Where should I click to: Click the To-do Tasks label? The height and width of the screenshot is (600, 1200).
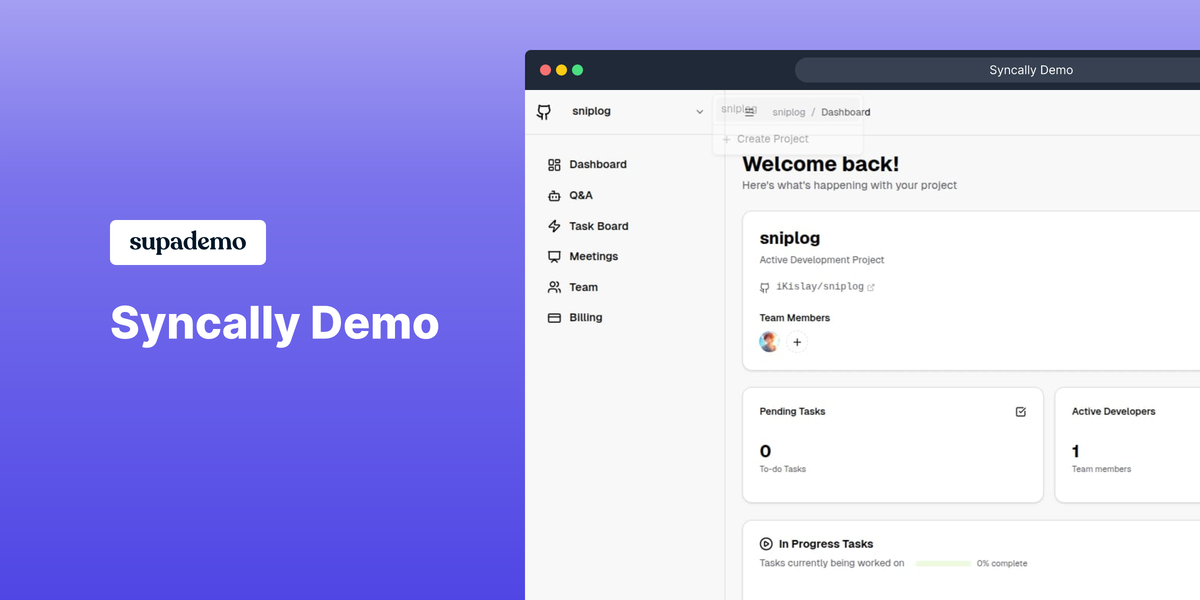pyautogui.click(x=783, y=469)
